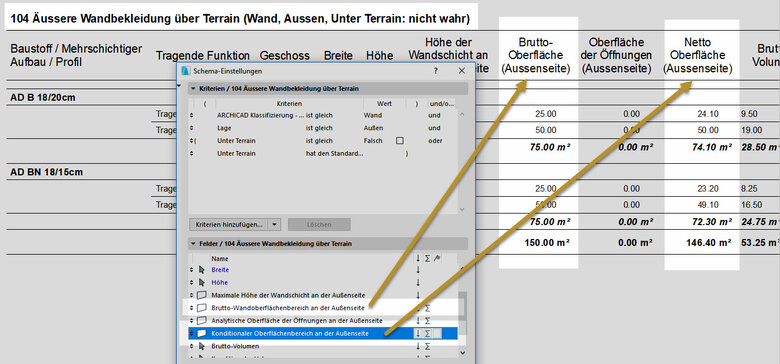Click the 'ist gleich' operator in Lage row
The height and width of the screenshot is (364, 780).
(x=319, y=128)
